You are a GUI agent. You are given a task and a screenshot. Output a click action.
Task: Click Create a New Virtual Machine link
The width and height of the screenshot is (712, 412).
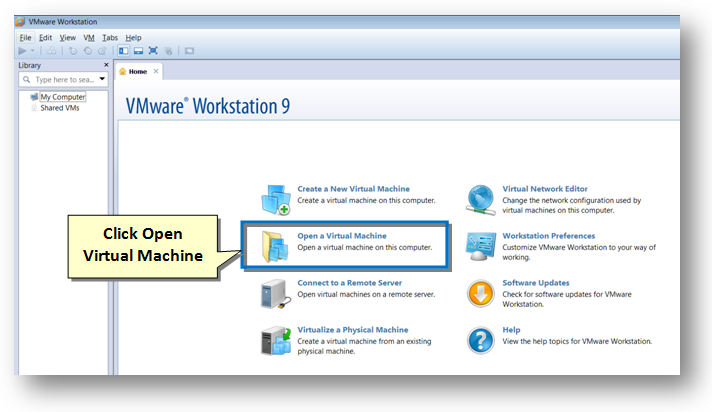tap(354, 189)
